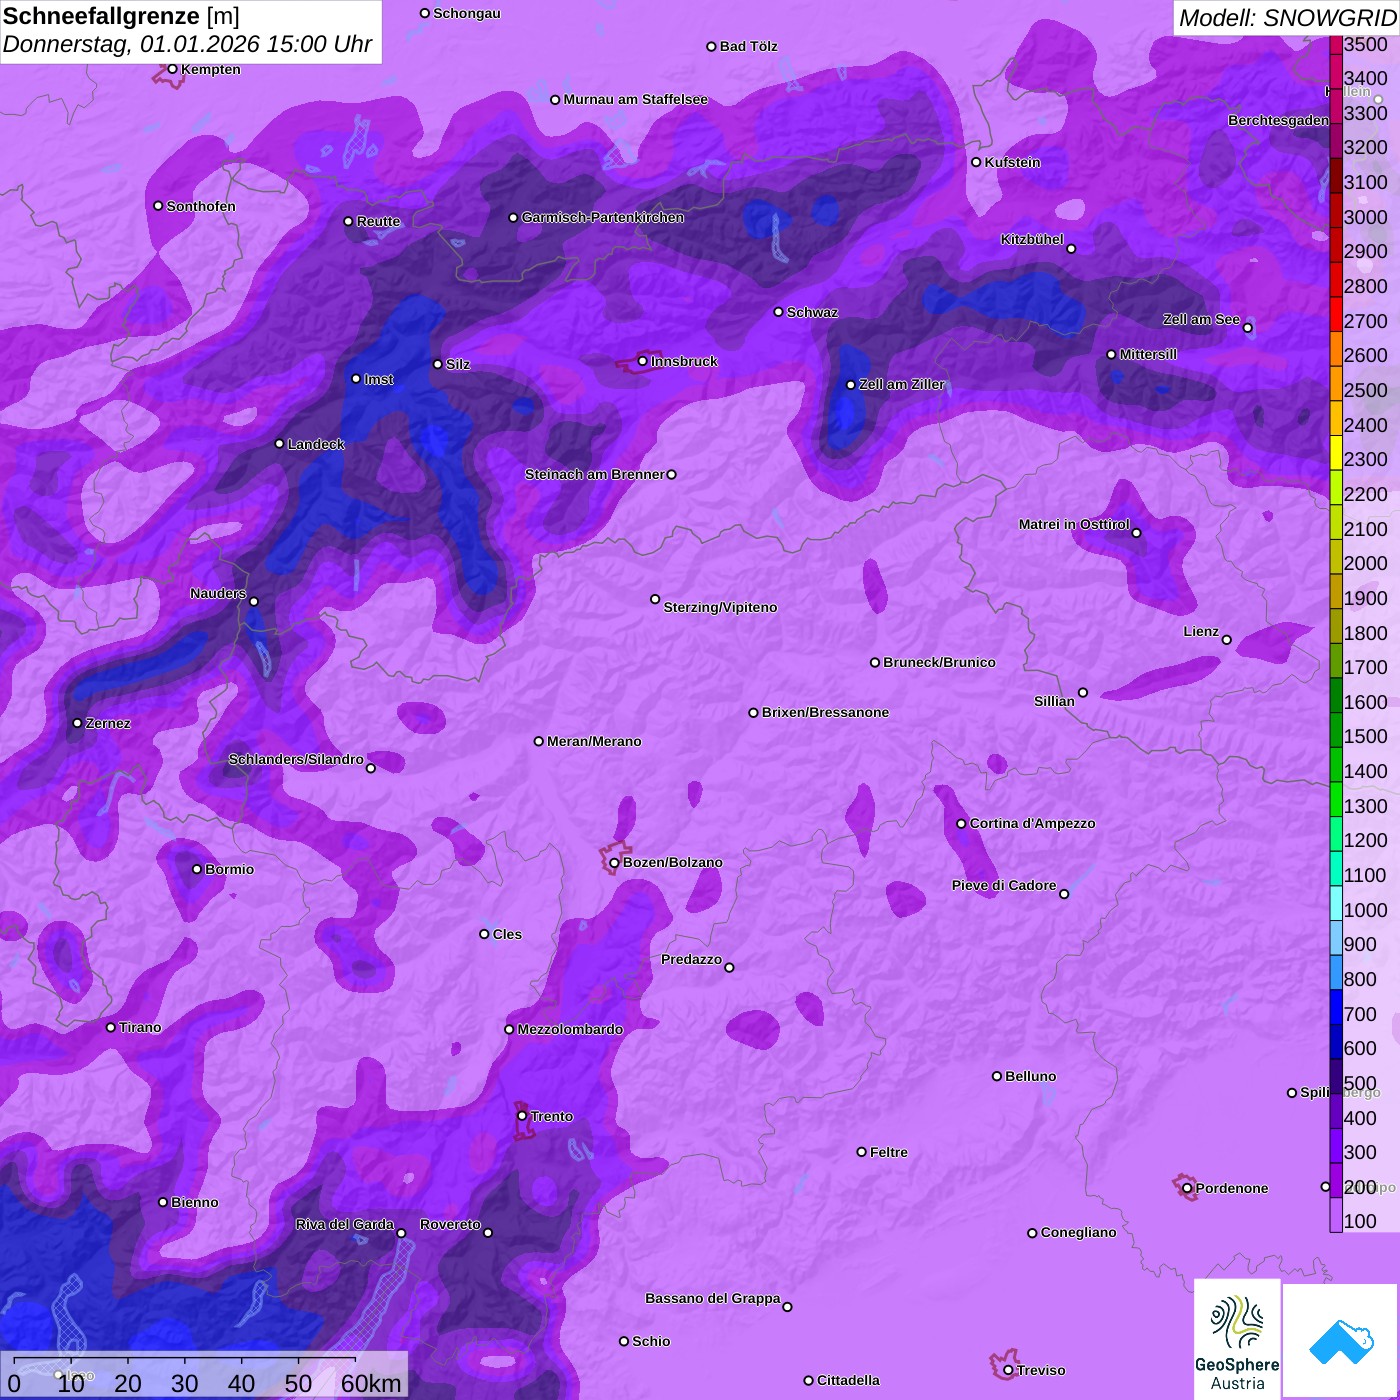Click the Nauders location dot
Screen dimensions: 1400x1400
[x=254, y=601]
